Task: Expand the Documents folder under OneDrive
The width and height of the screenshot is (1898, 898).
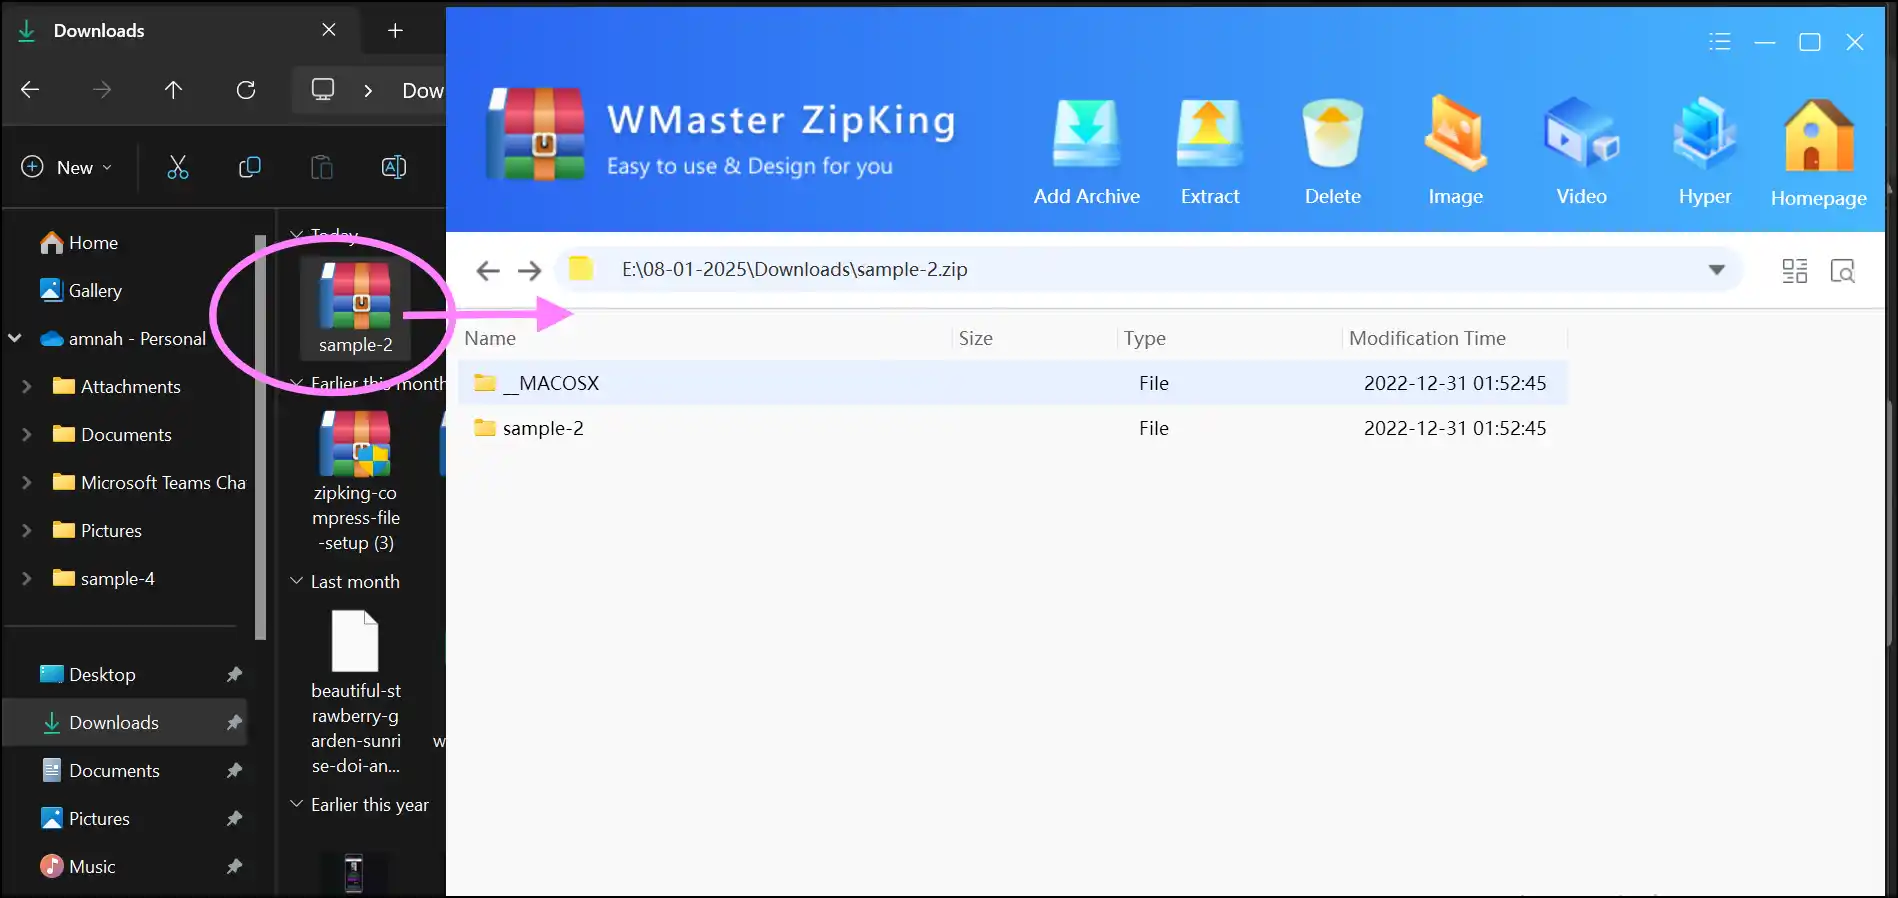Action: coord(27,435)
